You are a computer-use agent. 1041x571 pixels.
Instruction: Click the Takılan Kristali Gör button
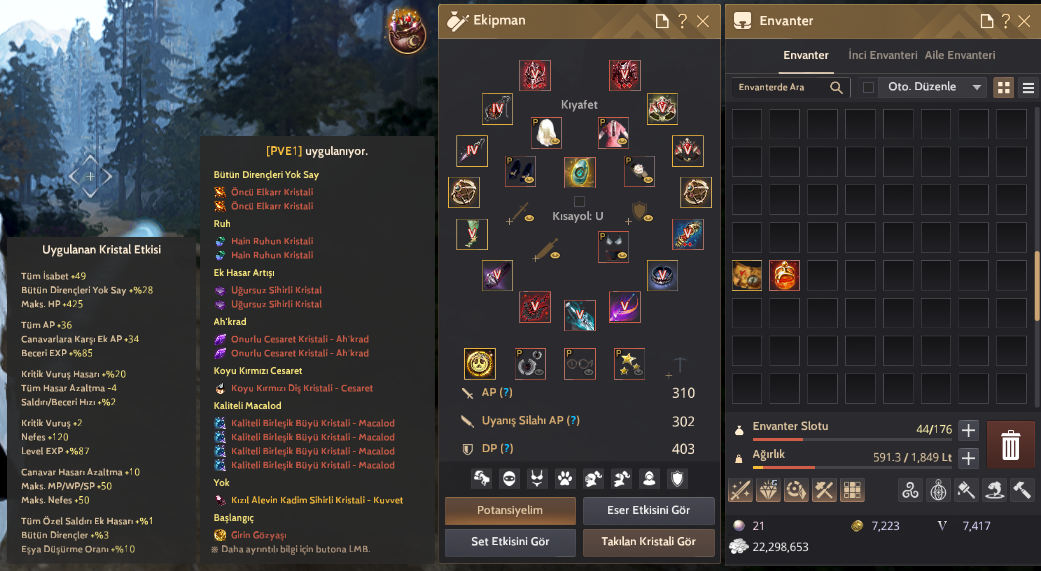(x=648, y=542)
